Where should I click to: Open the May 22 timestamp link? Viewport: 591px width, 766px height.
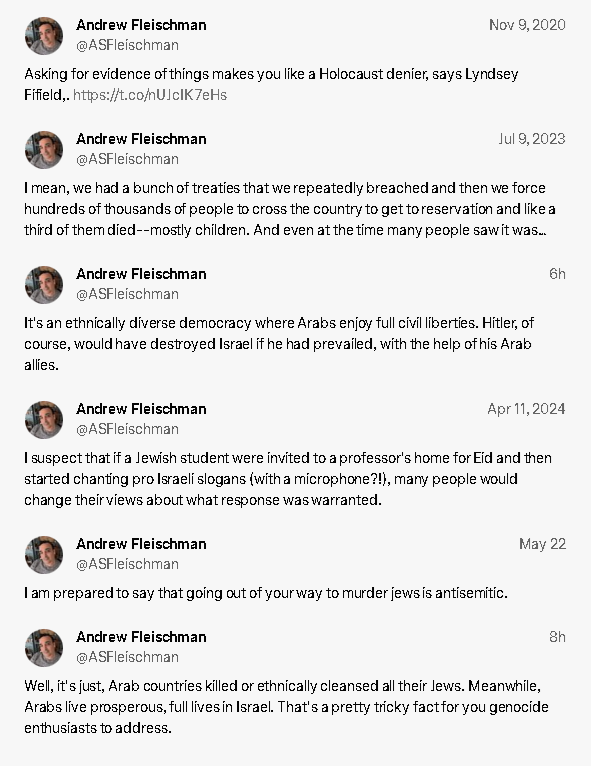(x=542, y=544)
